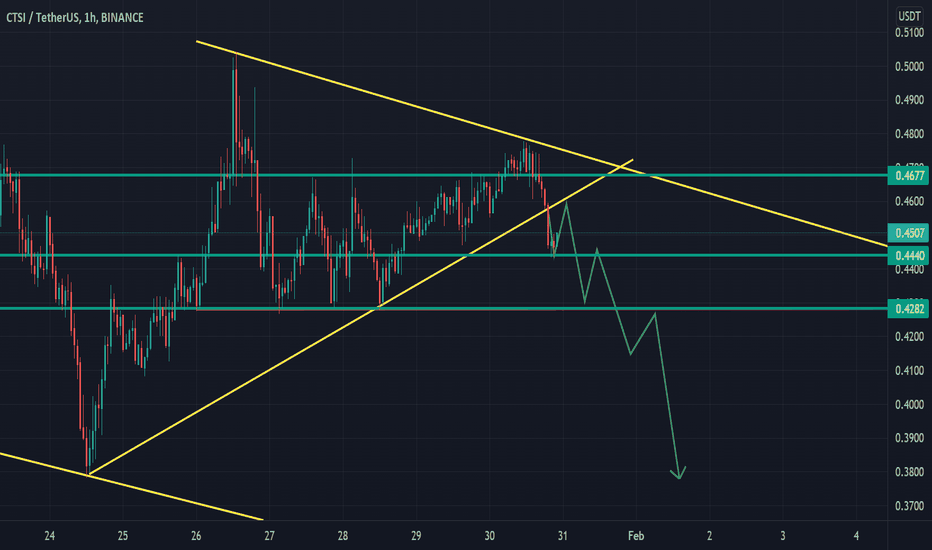Click the CTSI / TetherUS chart title
This screenshot has height=550, width=932.
pos(75,18)
